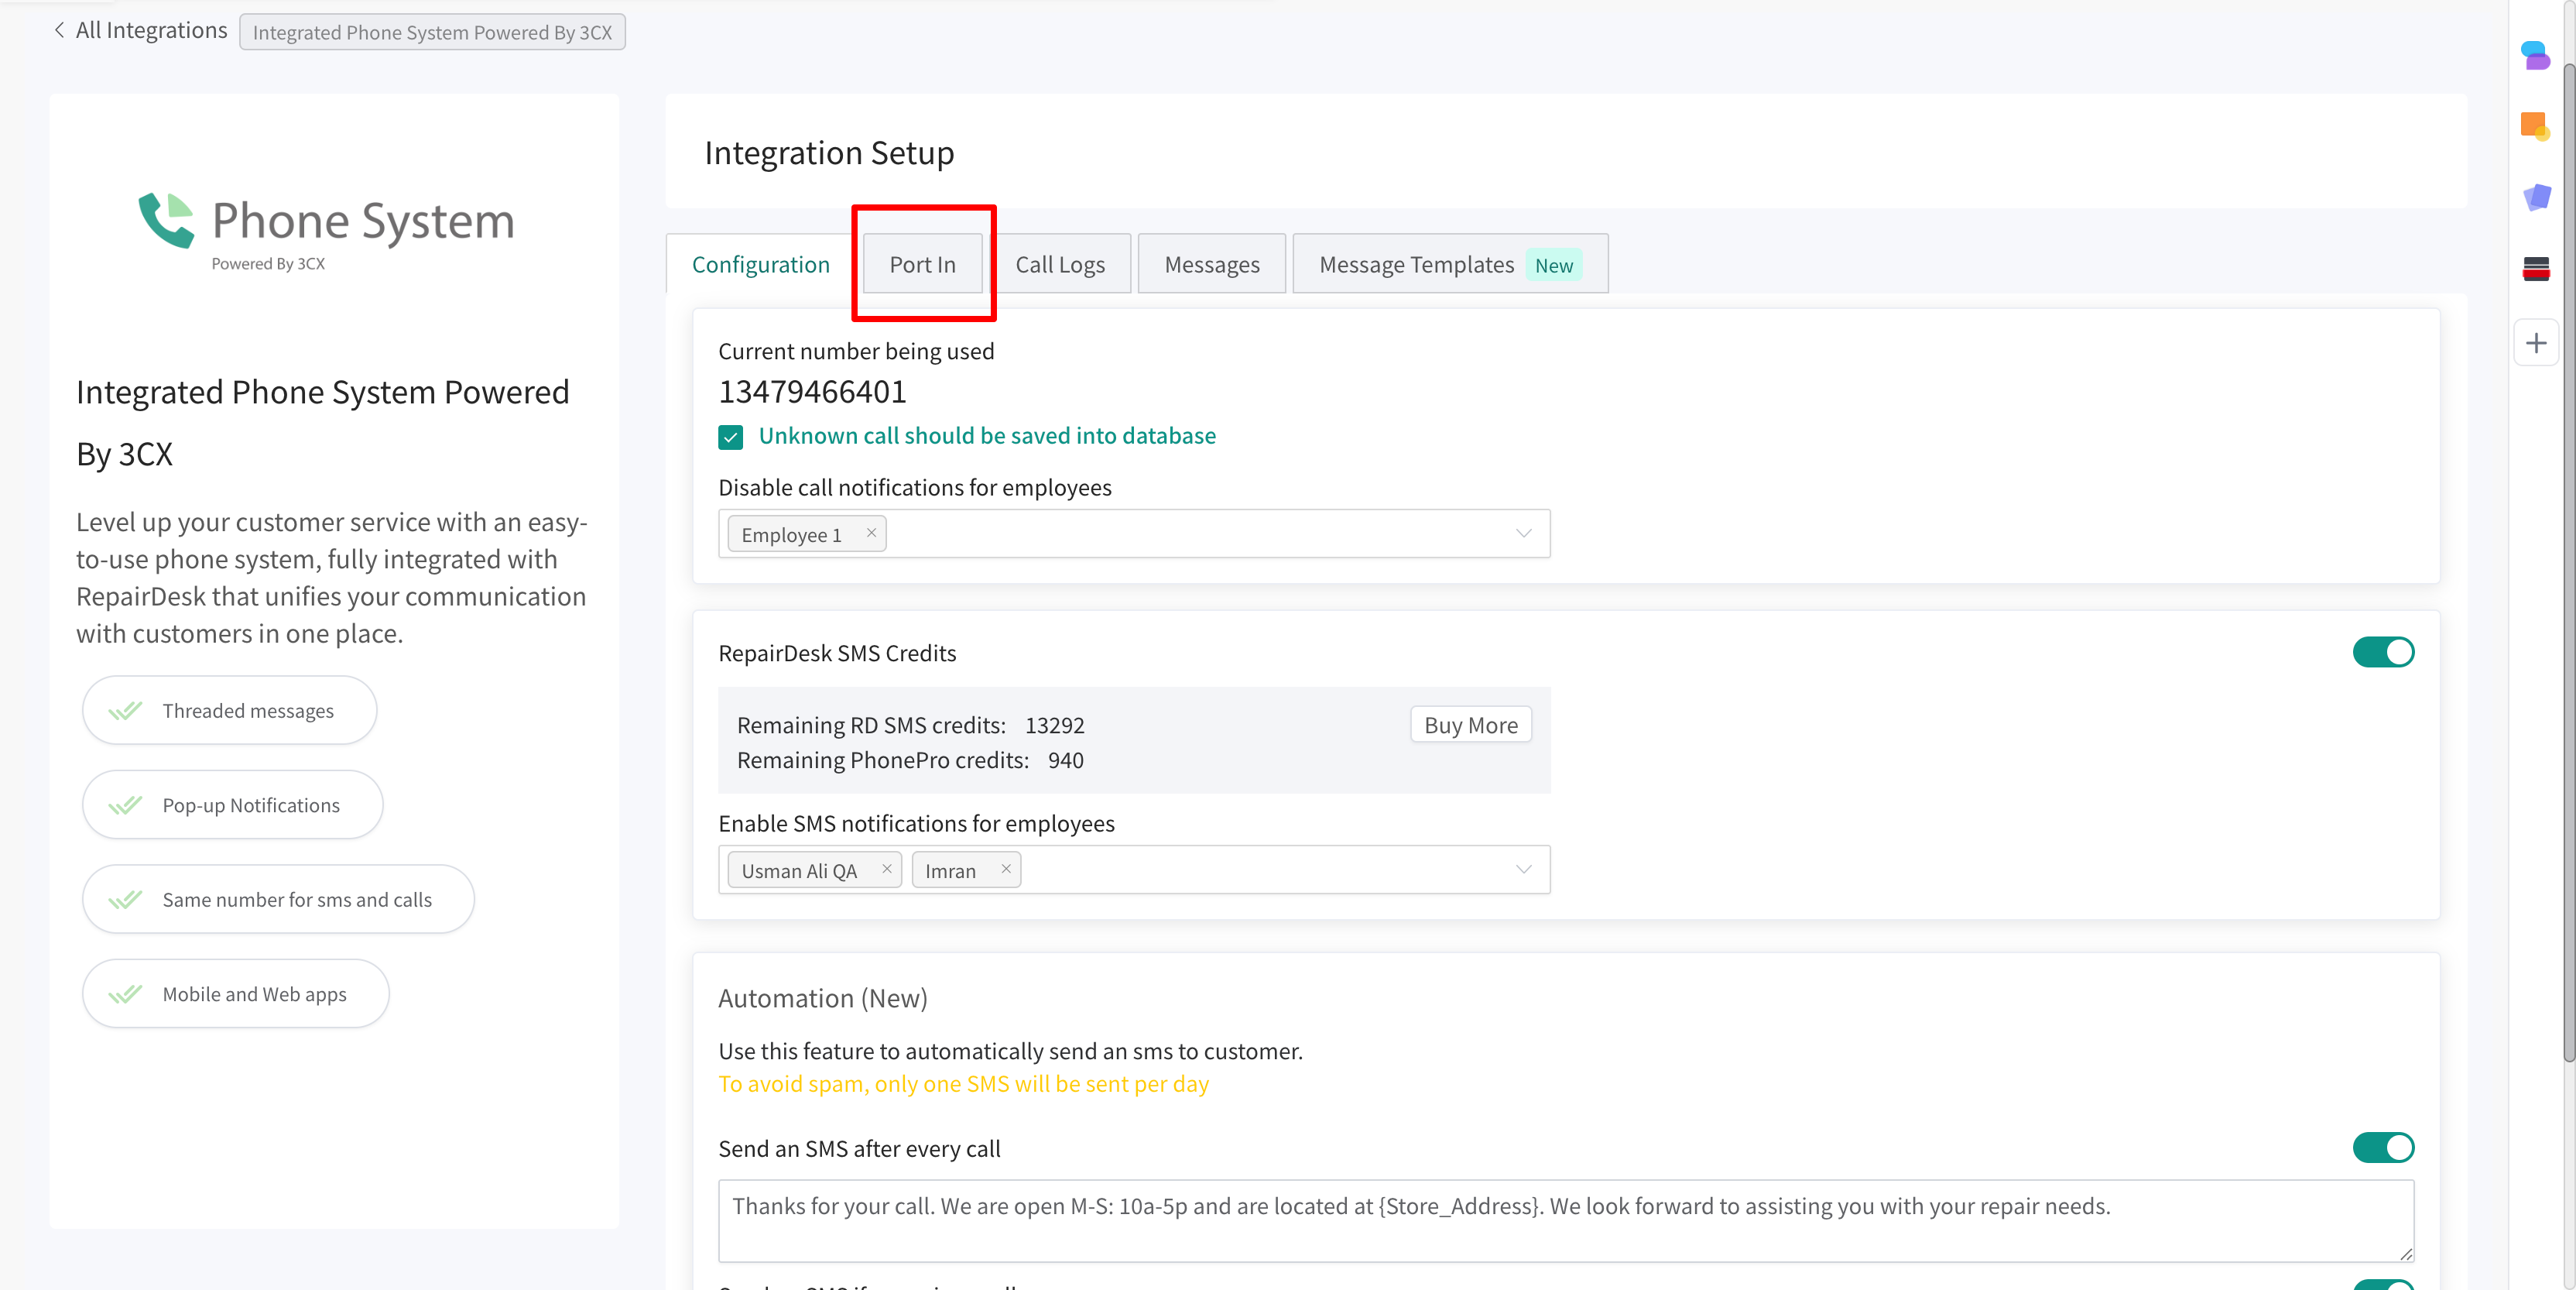Click back arrow beside All Integrations
The height and width of the screenshot is (1290, 2576).
pos(60,30)
